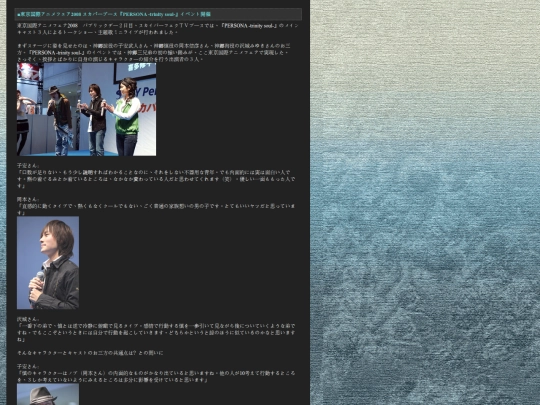Image resolution: width=540 pixels, height=405 pixels.
Task: Select the 沢城さん label below the portrait photo
Action: click(x=28, y=319)
